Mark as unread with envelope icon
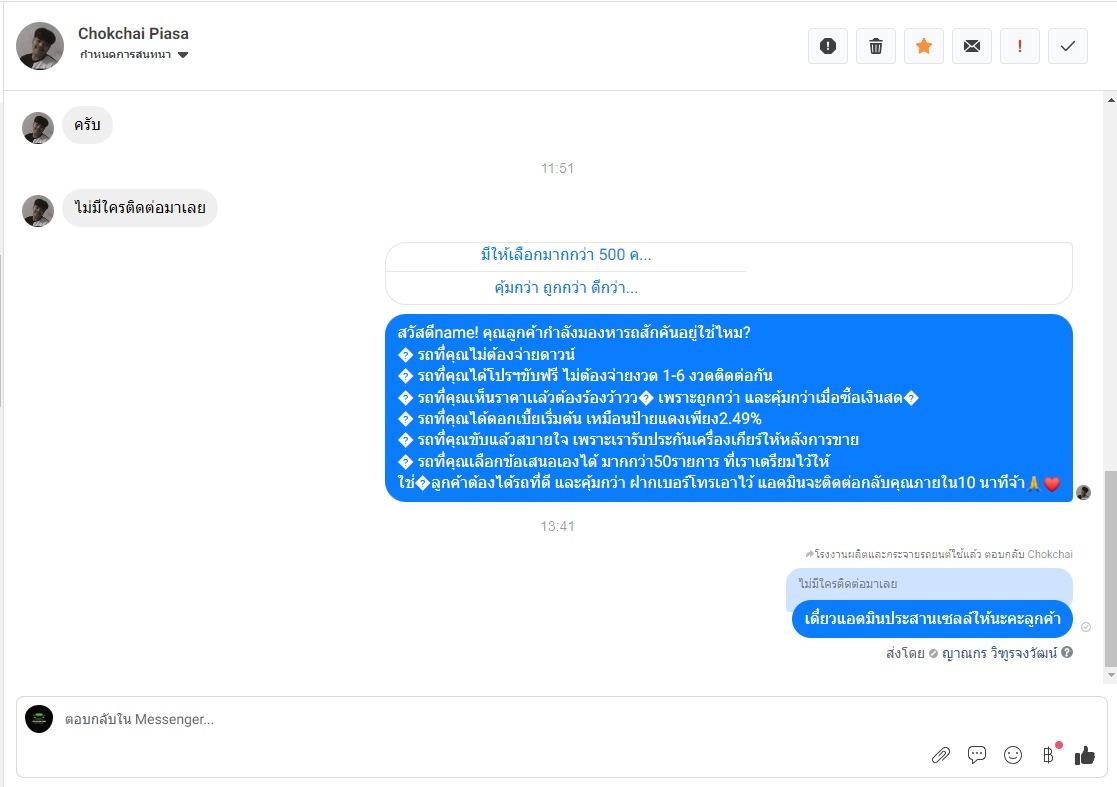Image resolution: width=1117 pixels, height=787 pixels. coord(972,46)
